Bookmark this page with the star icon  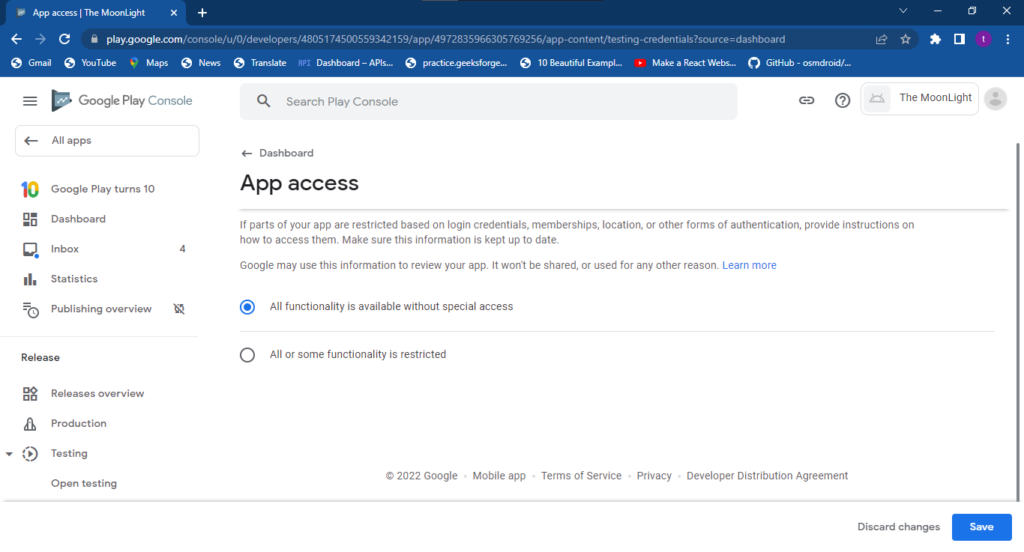pos(905,39)
